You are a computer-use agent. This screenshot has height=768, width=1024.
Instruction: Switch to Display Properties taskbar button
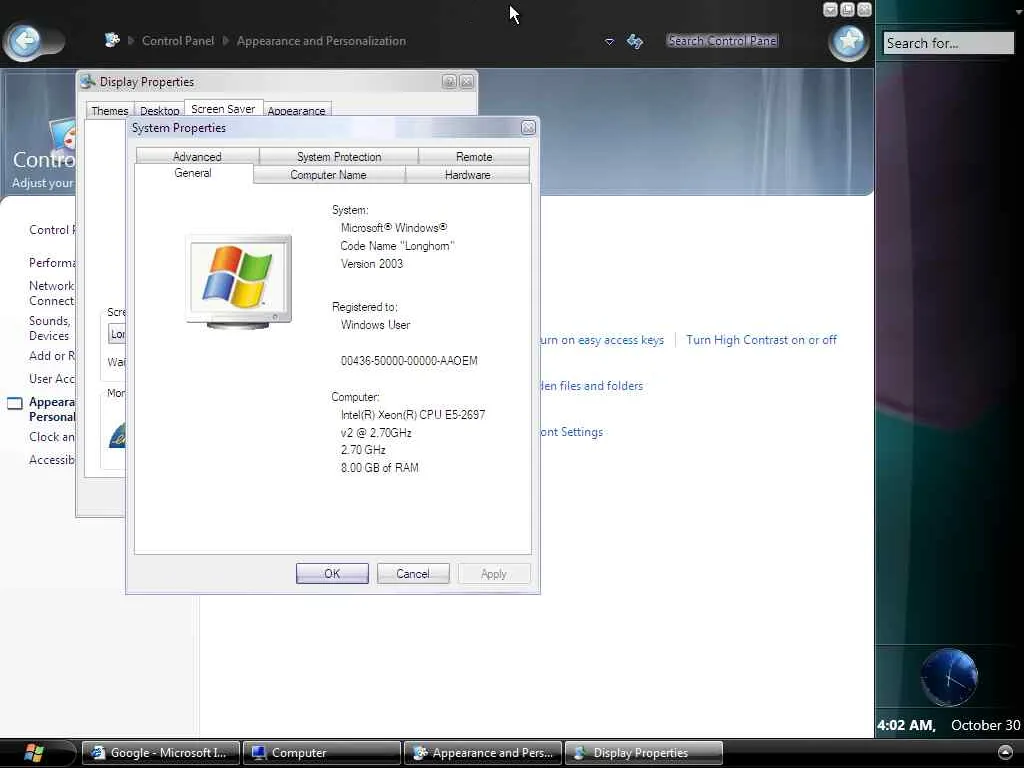coord(643,753)
